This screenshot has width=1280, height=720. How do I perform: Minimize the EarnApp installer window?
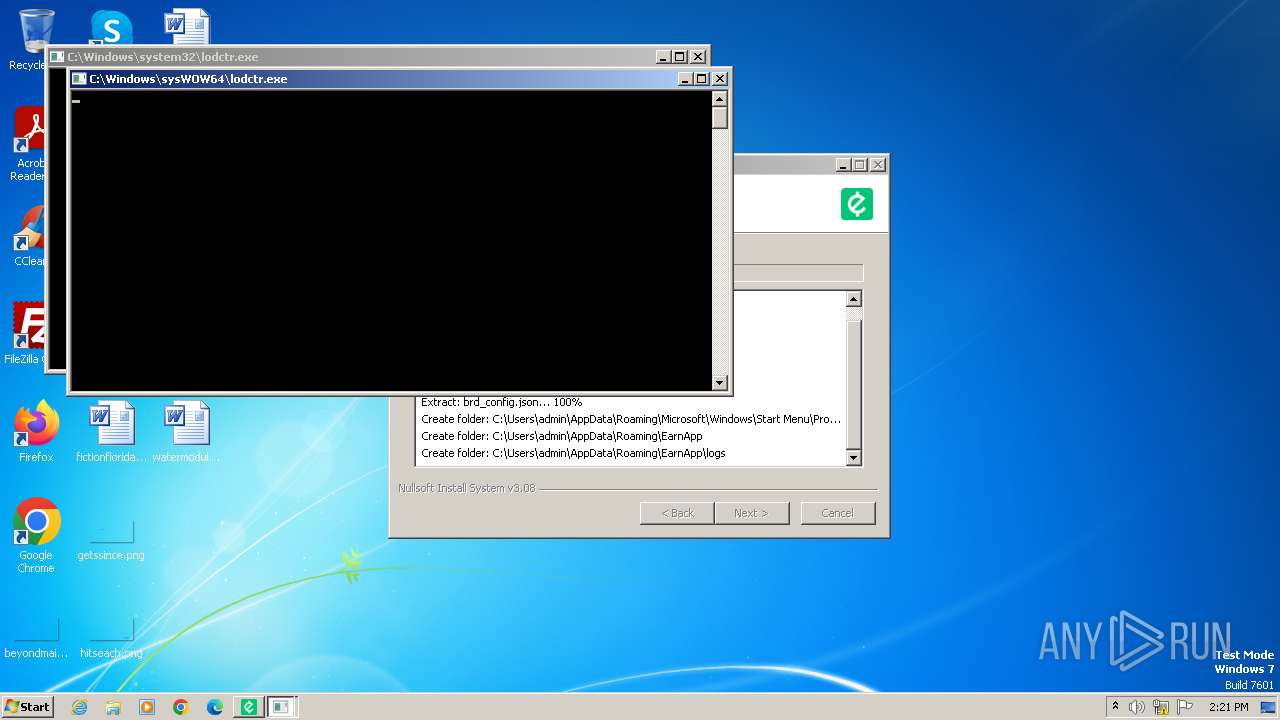coord(842,165)
